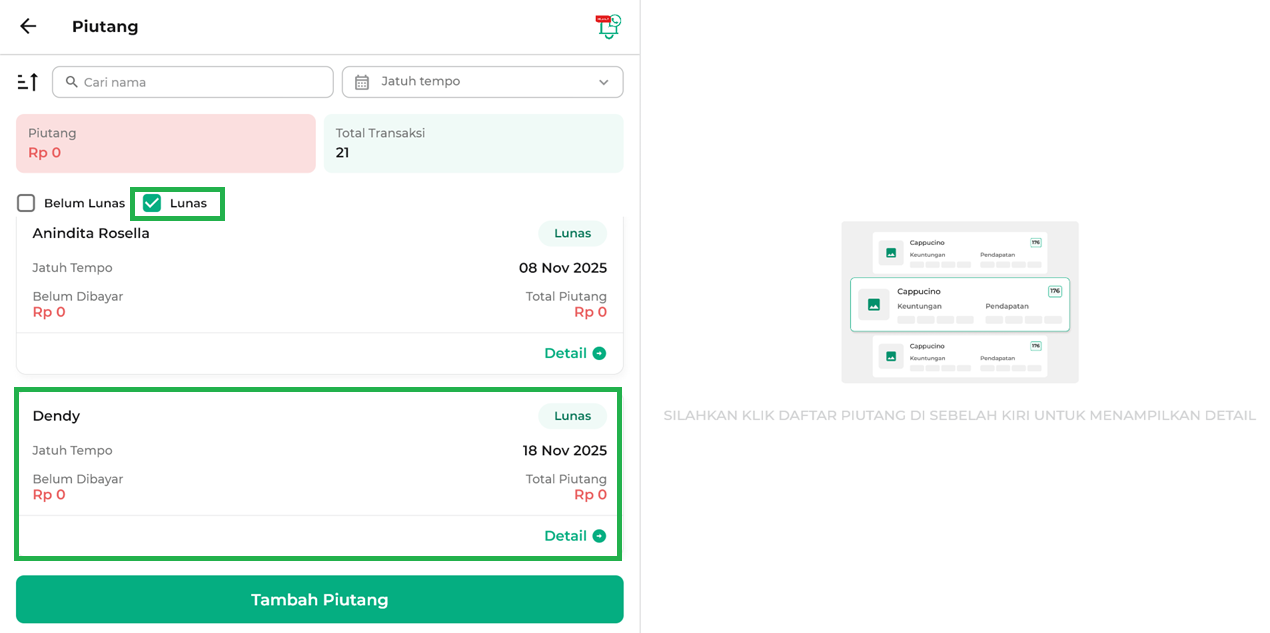This screenshot has width=1270, height=633.
Task: Open Detail link for Anindita Rosella
Action: (565, 353)
